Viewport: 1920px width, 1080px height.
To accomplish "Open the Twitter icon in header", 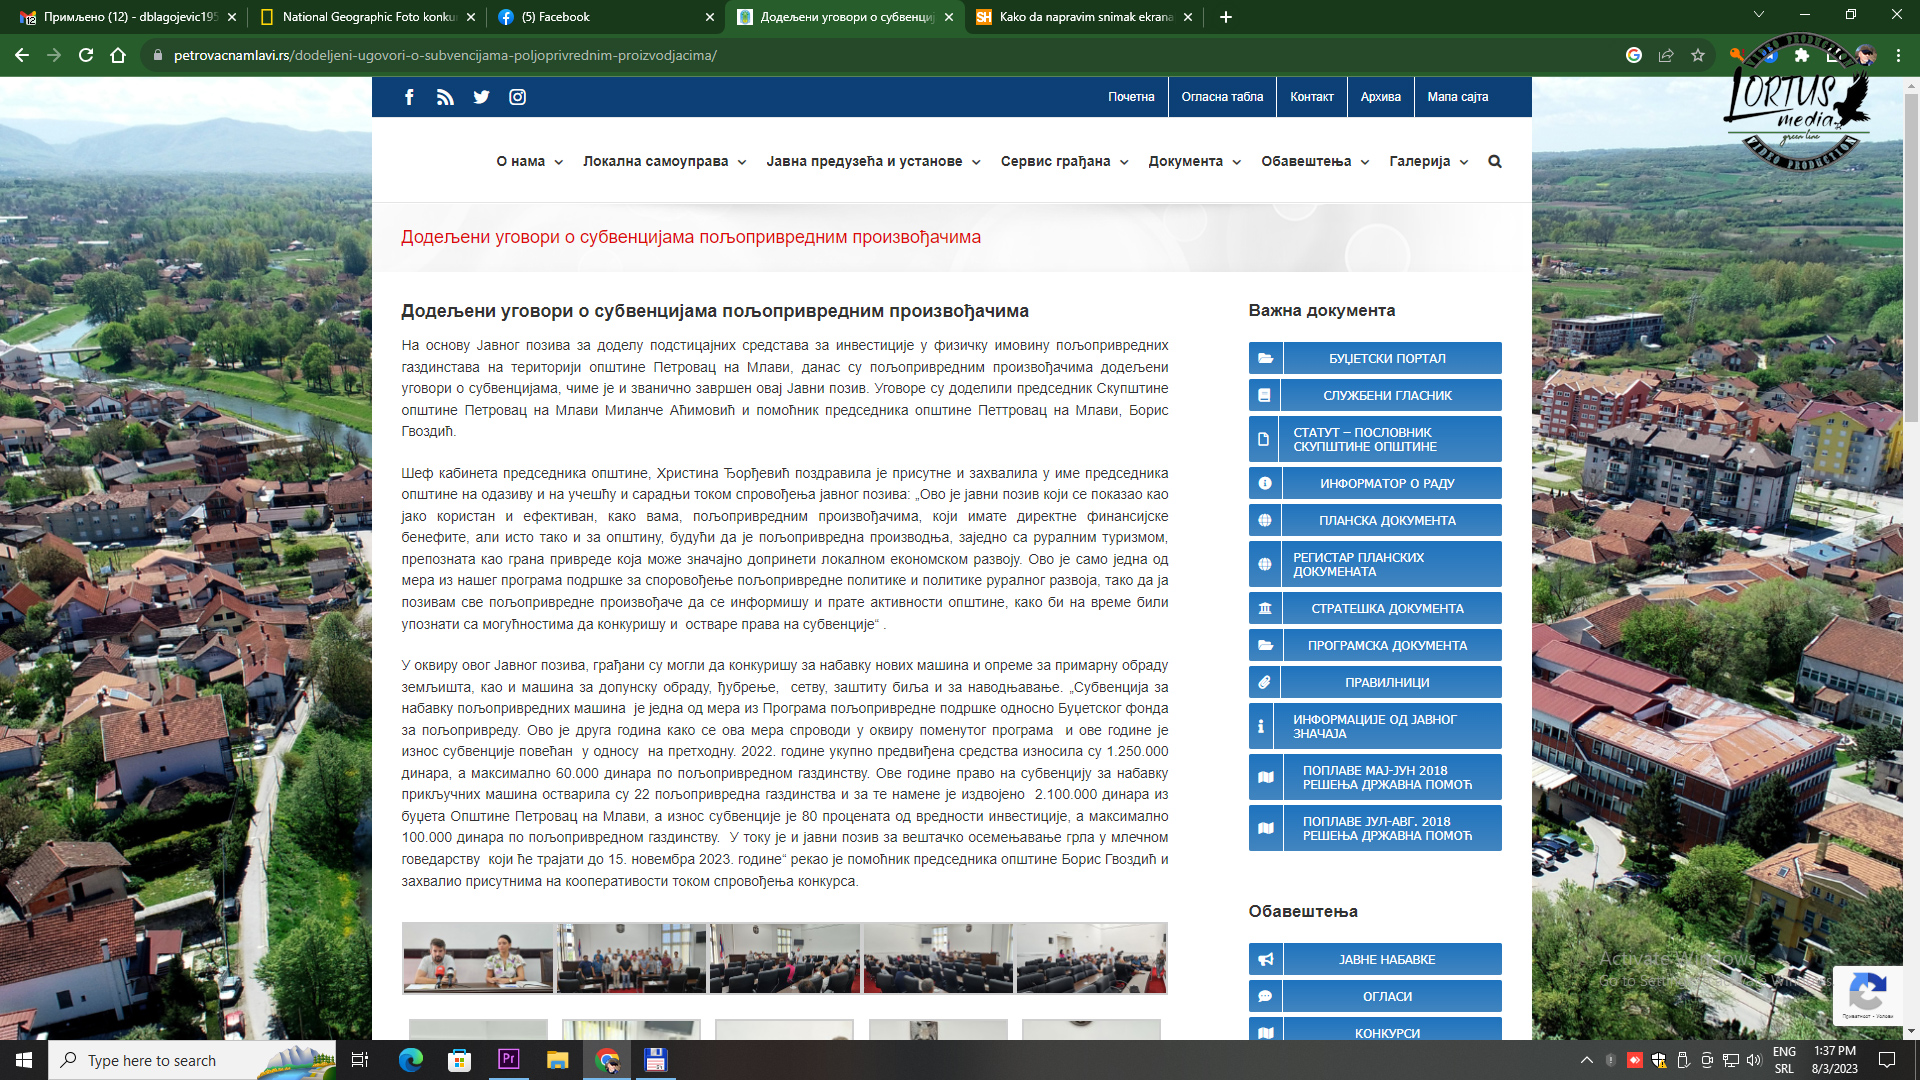I will point(481,97).
